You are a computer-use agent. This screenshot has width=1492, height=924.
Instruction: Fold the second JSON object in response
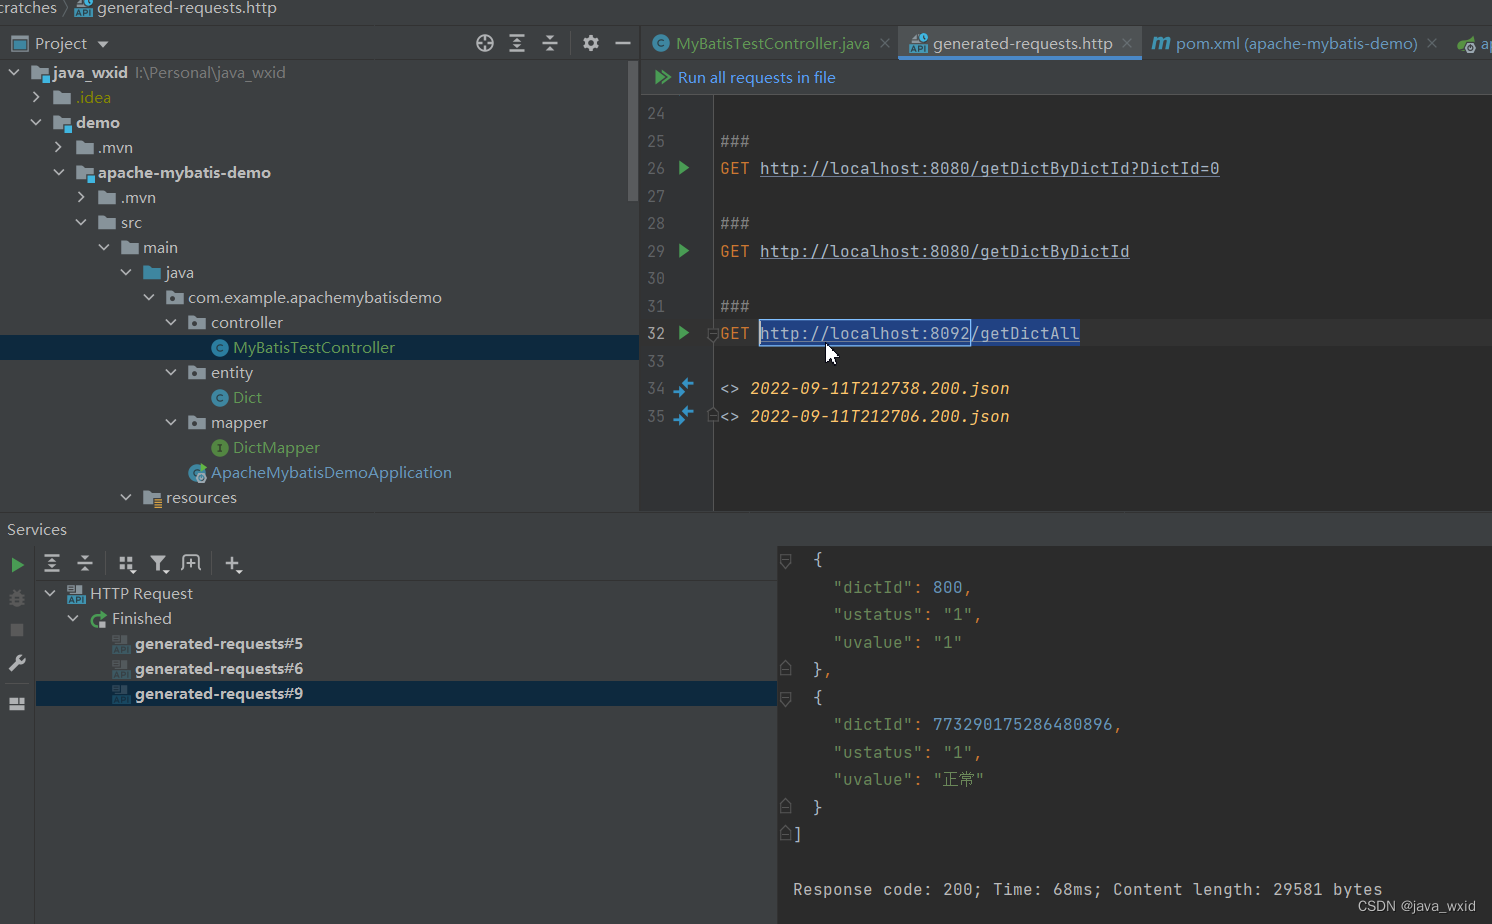coord(786,698)
